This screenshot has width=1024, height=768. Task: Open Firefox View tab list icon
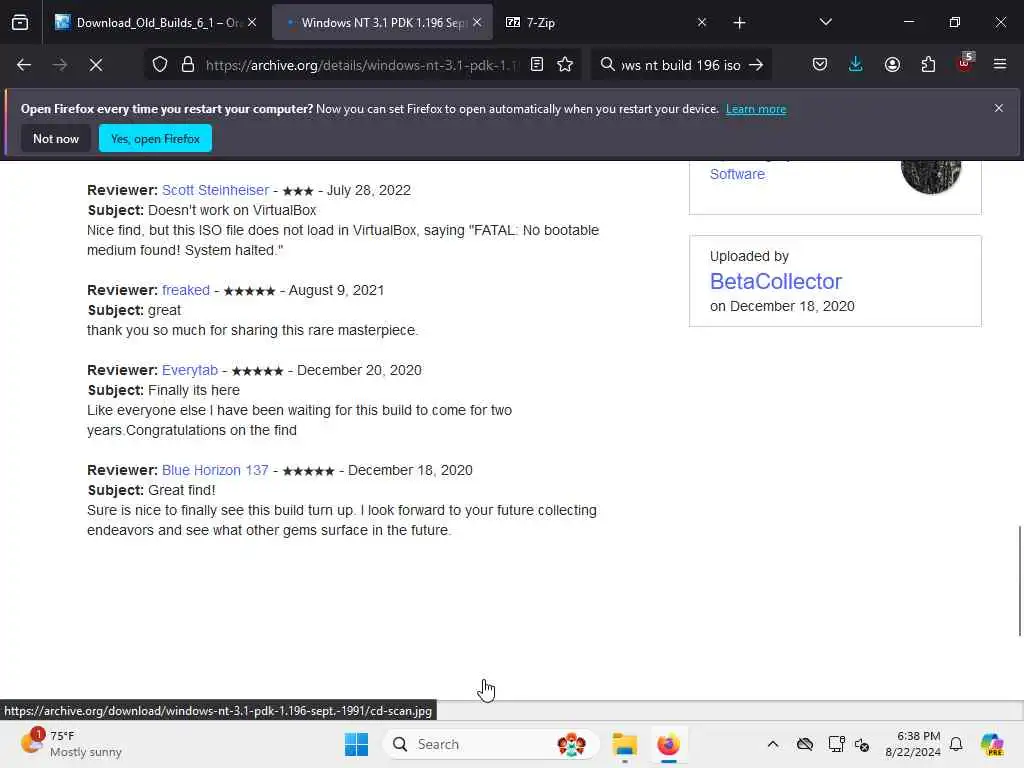click(20, 23)
